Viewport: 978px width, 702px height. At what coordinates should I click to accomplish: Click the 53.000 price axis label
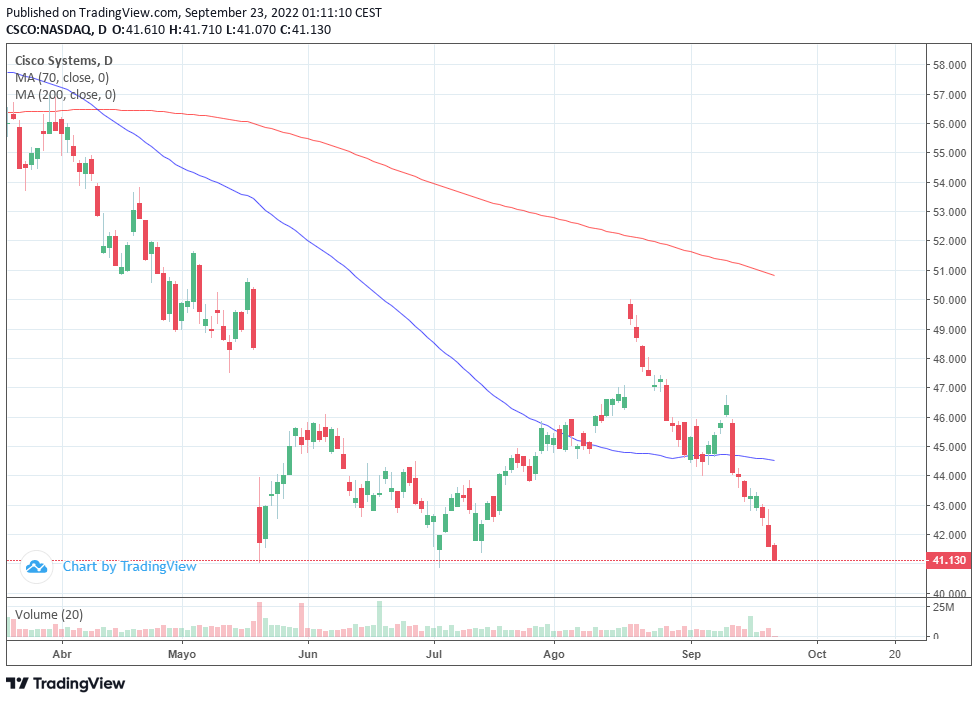[x=949, y=212]
